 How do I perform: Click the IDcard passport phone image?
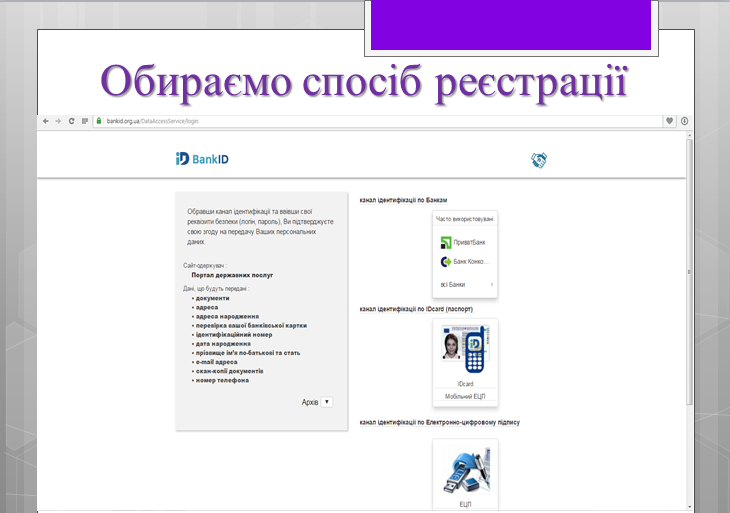pyautogui.click(x=465, y=349)
